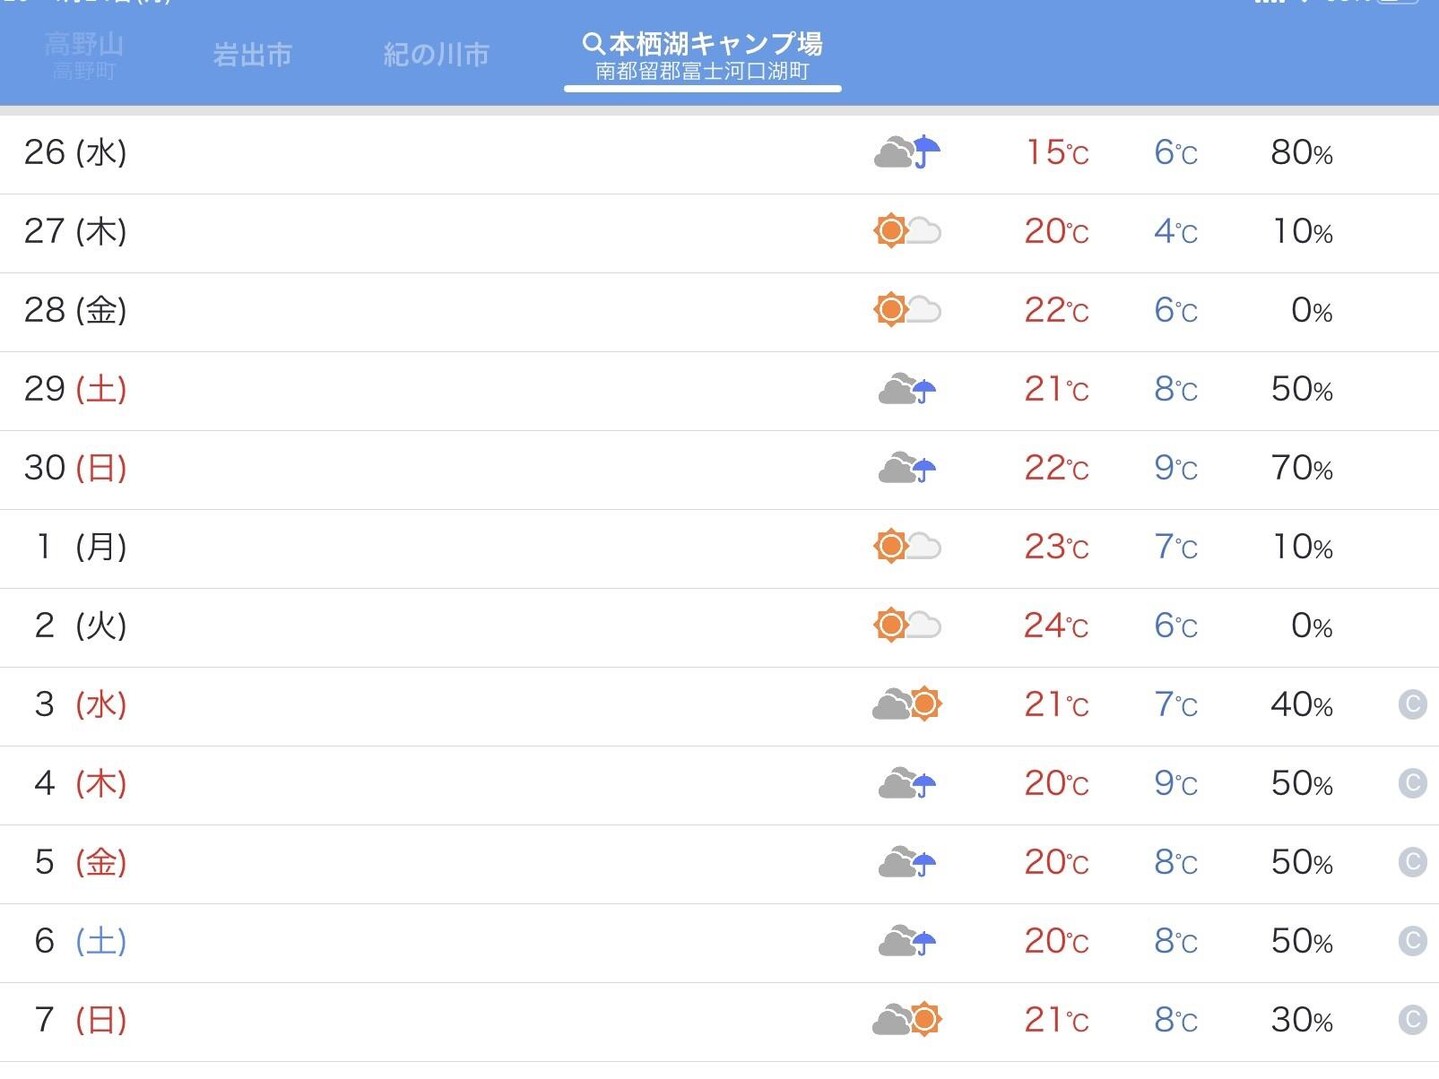Screen dimensions: 1439x1079
Task: Toggle the C badge on the 3 (水) row
Action: [x=1411, y=704]
